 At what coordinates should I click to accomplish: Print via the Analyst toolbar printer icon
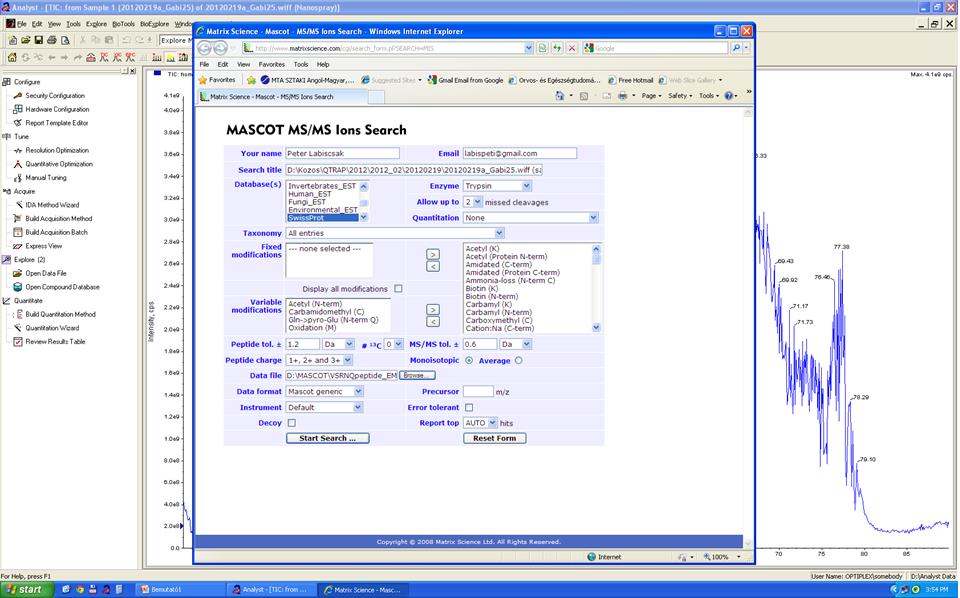click(51, 40)
